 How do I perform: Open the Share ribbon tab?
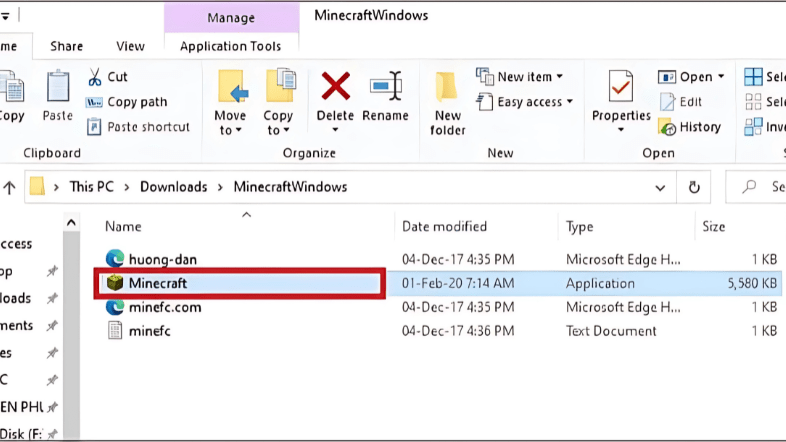(x=67, y=46)
